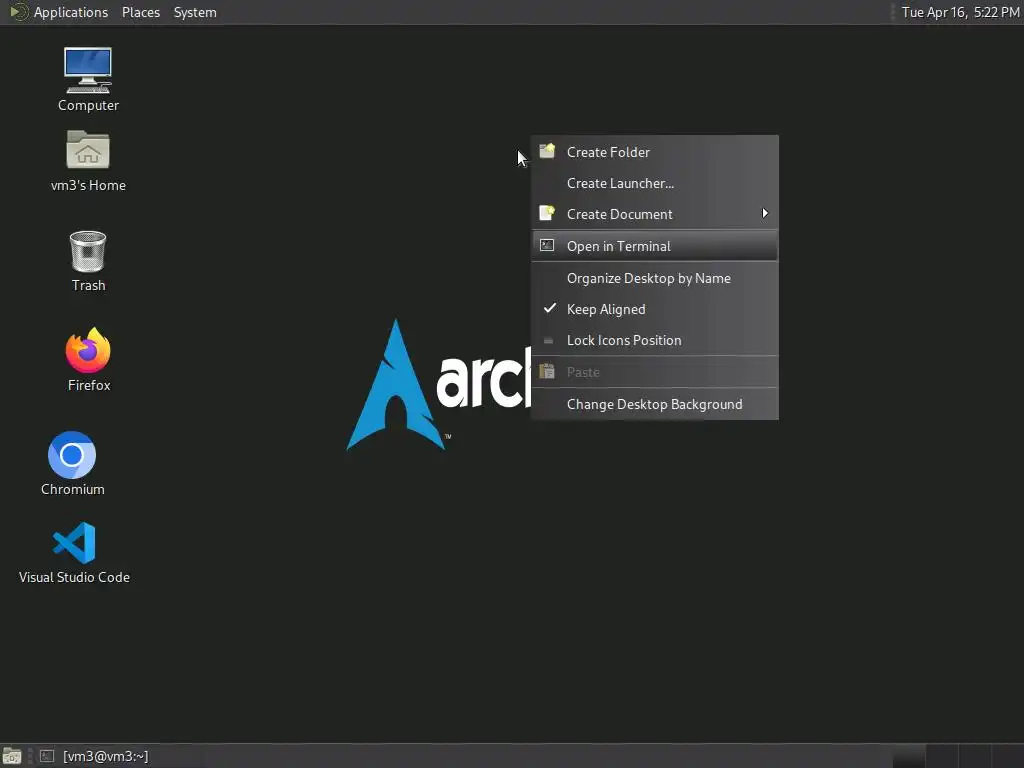The image size is (1024, 768).
Task: Open the Places menu
Action: click(140, 12)
